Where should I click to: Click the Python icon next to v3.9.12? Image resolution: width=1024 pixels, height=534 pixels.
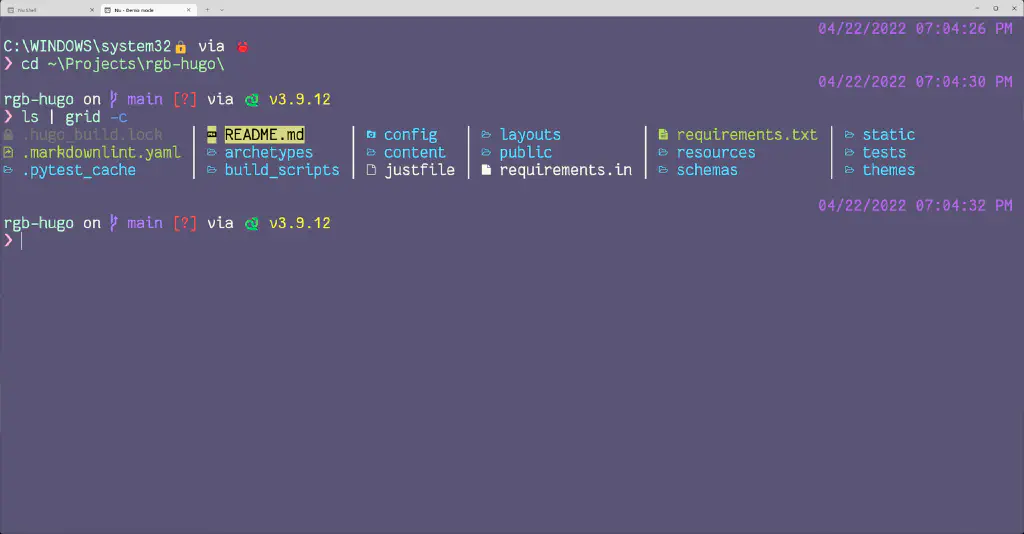point(252,99)
